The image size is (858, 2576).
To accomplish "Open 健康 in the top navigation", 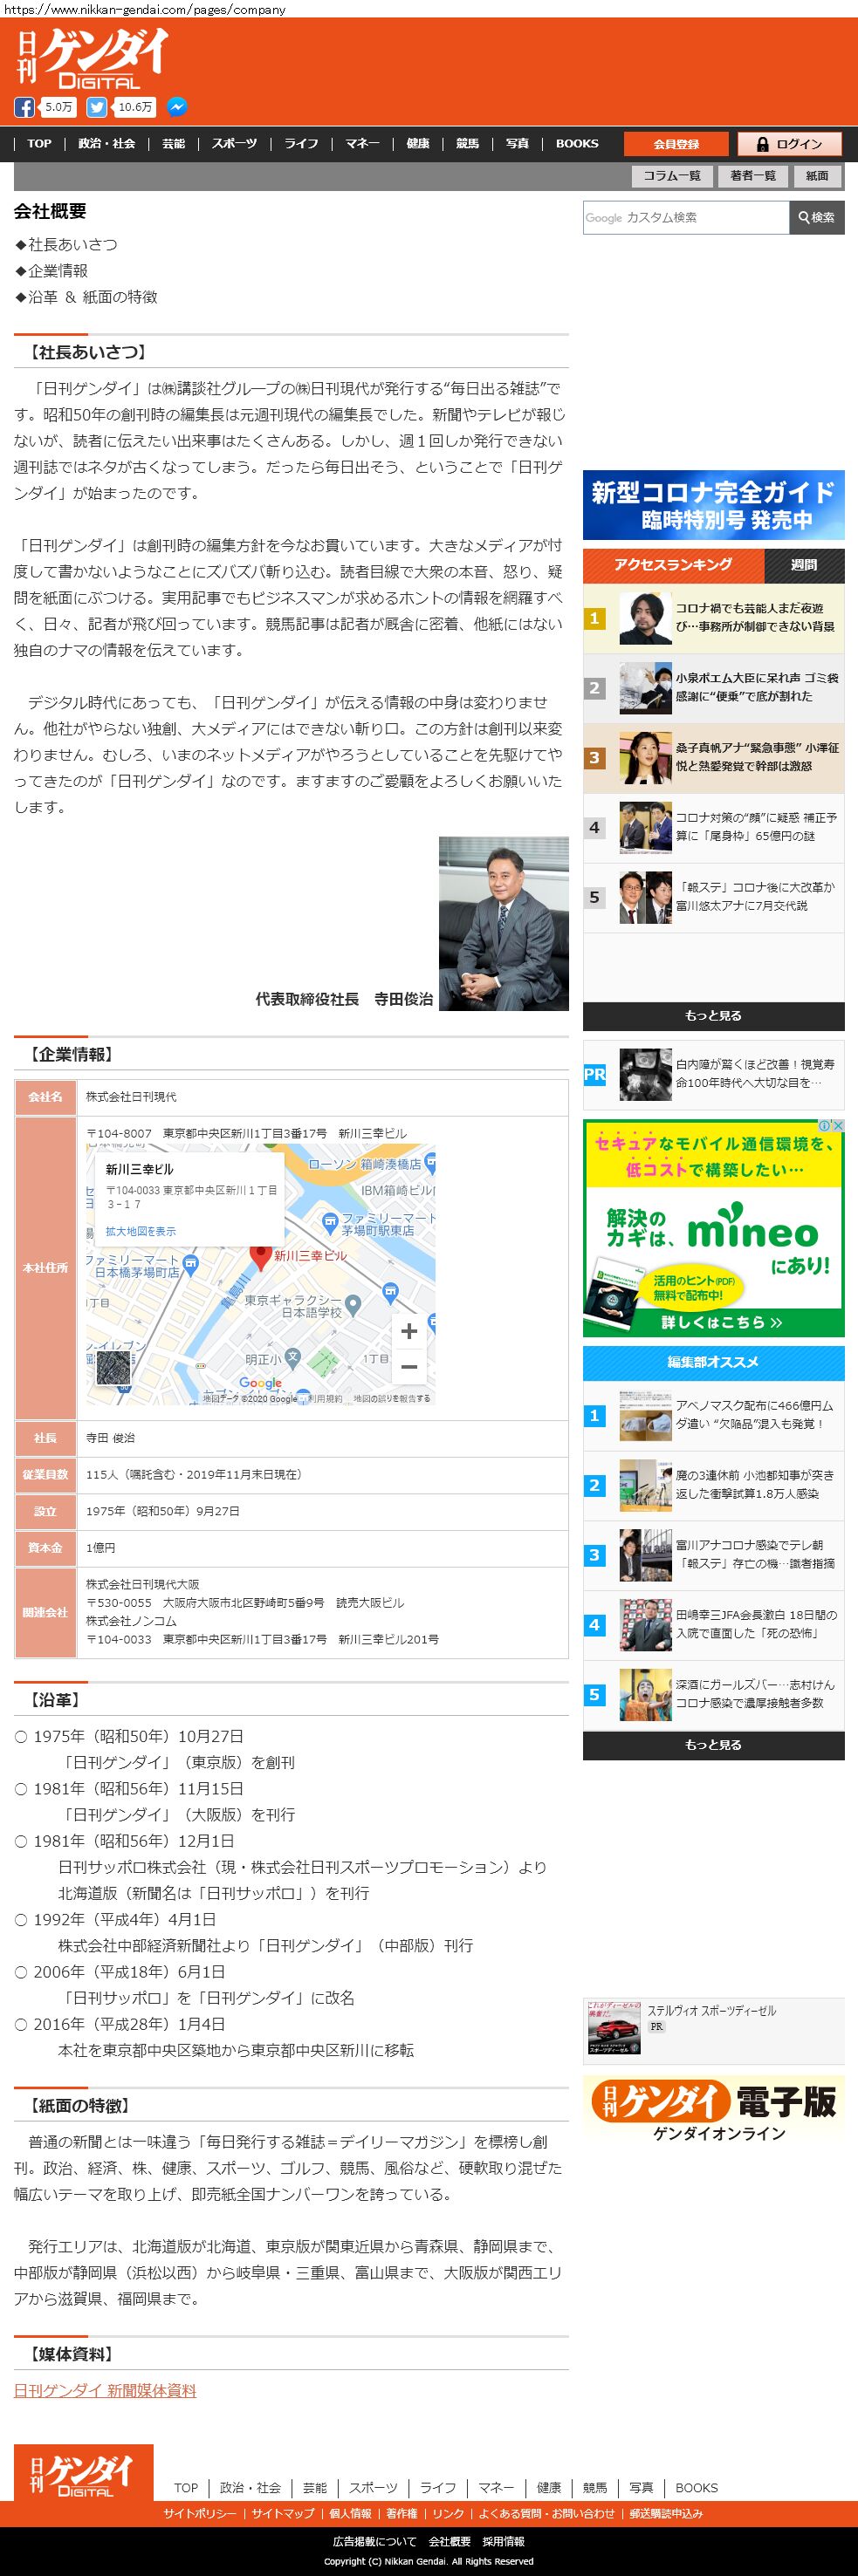I will tap(418, 144).
